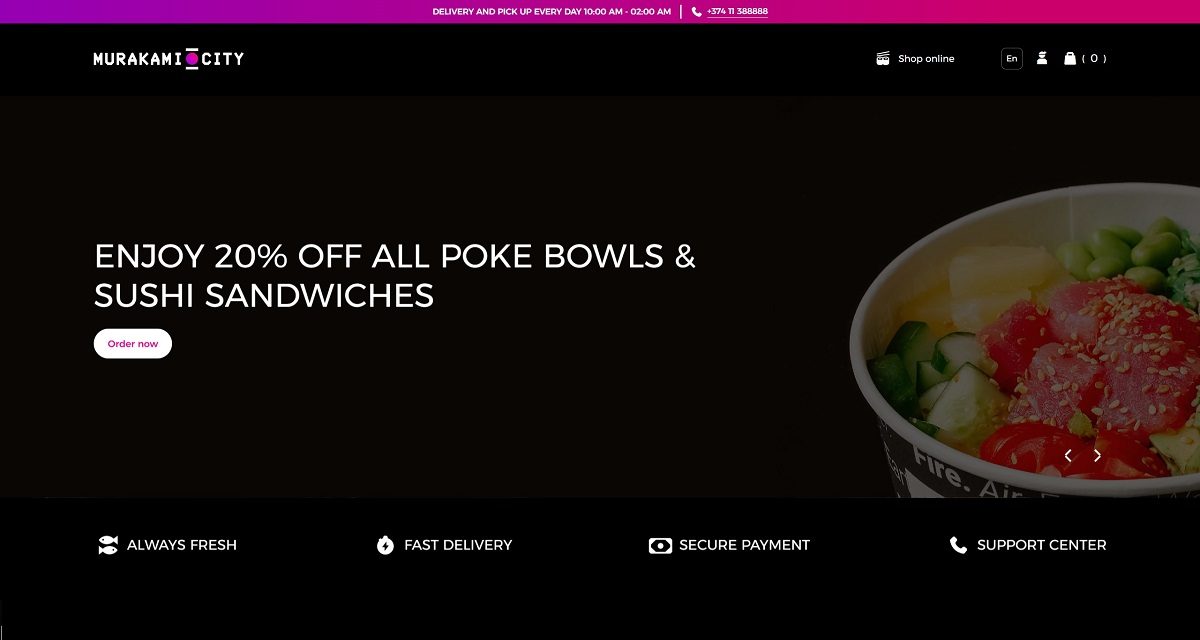This screenshot has height=640, width=1200.
Task: Click the cart item count (0)
Action: click(x=1094, y=58)
